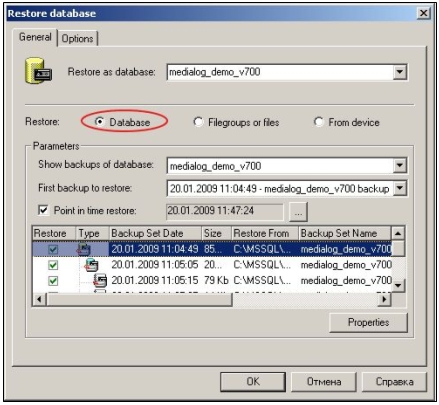Click the Restore column header
Screen dimensions: 439x405
(54, 233)
